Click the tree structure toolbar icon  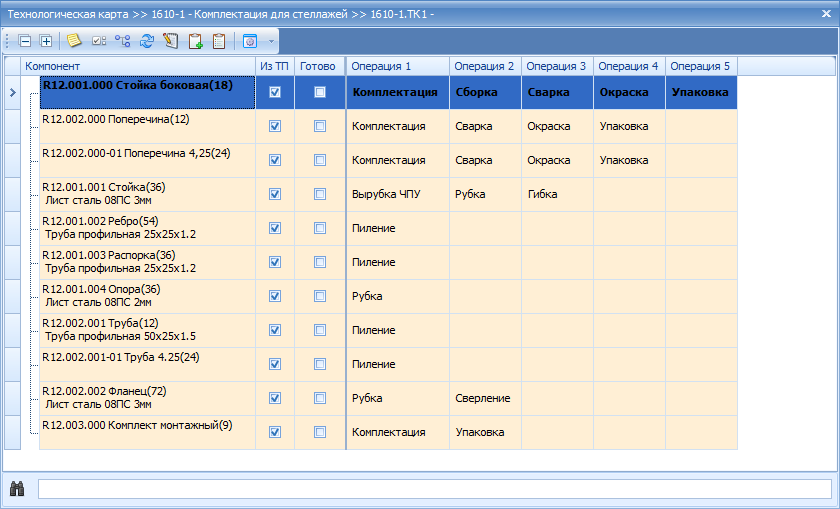123,41
